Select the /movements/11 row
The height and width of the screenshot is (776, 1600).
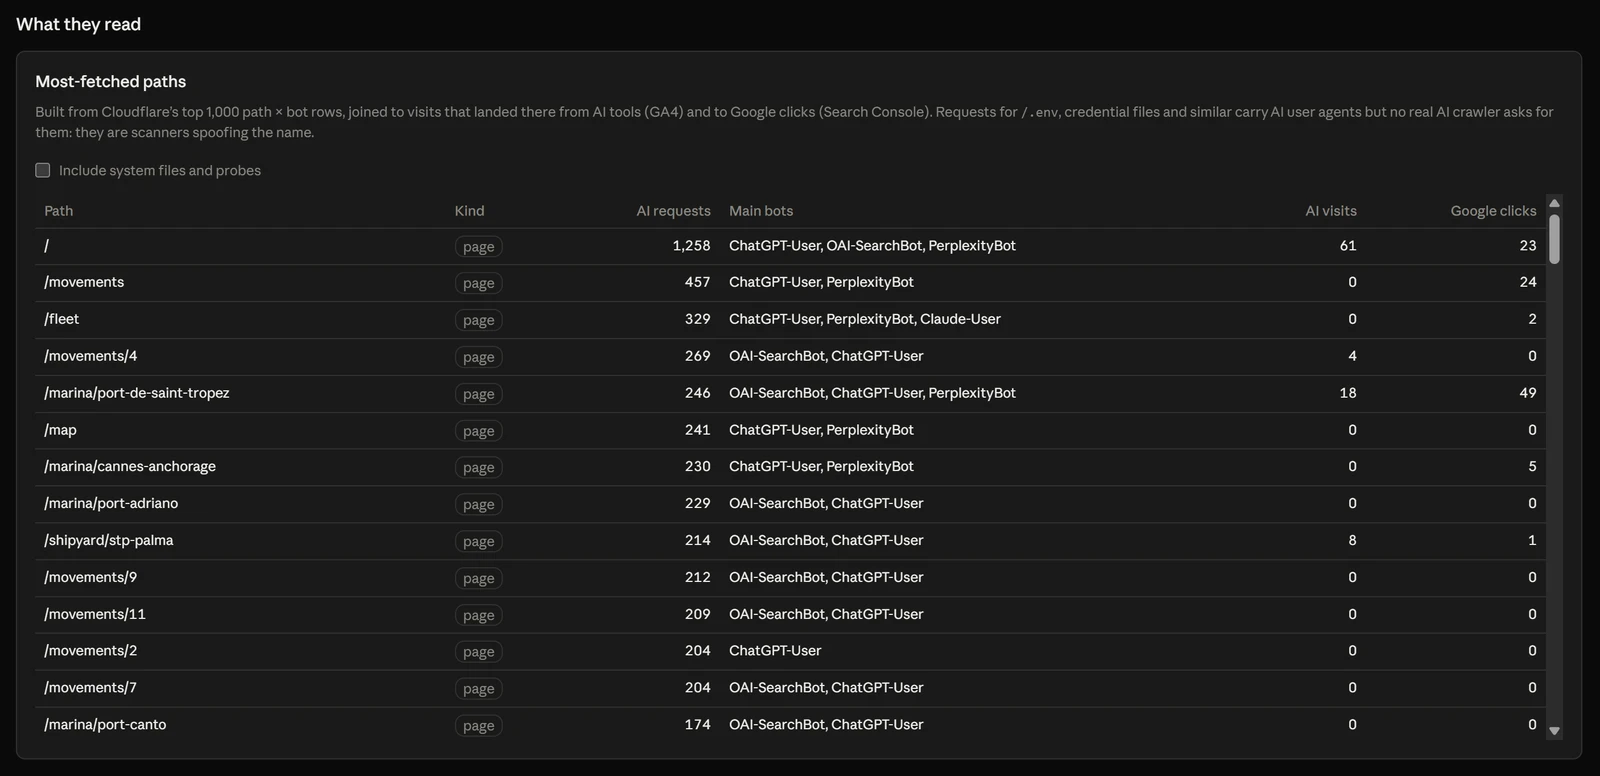(x=790, y=614)
